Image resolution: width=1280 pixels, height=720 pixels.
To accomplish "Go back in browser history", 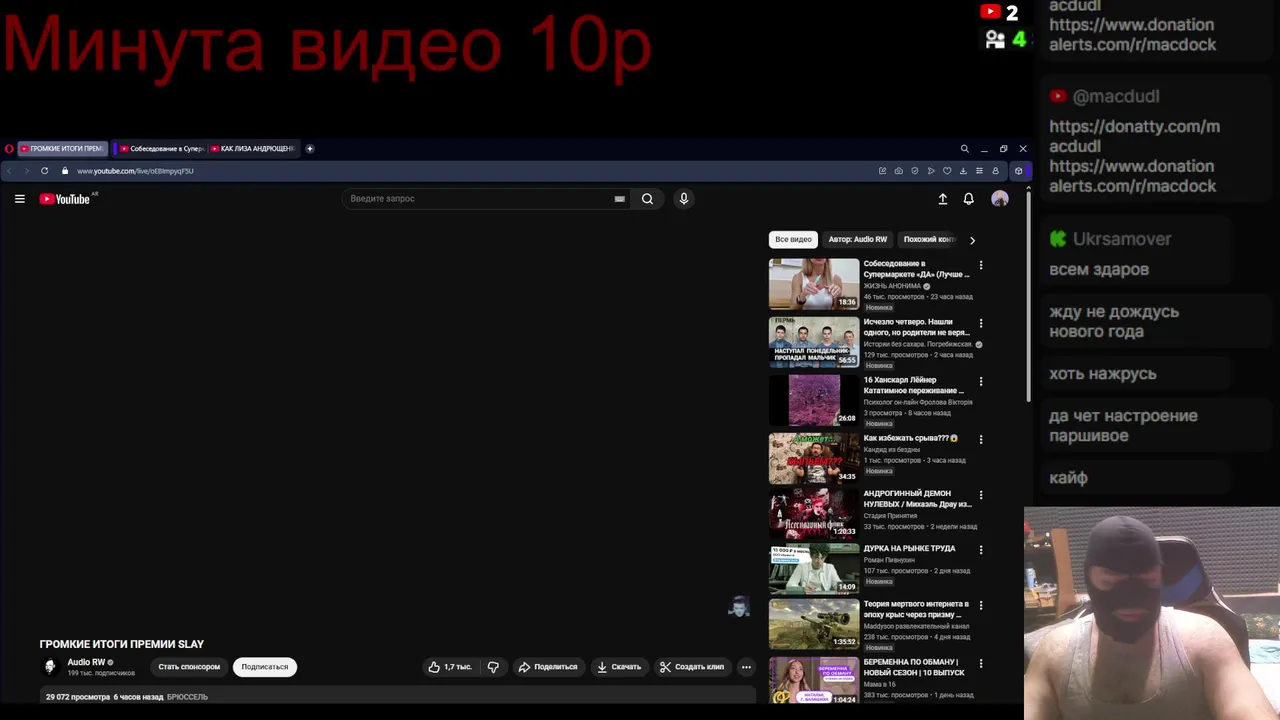I will click(x=10, y=171).
